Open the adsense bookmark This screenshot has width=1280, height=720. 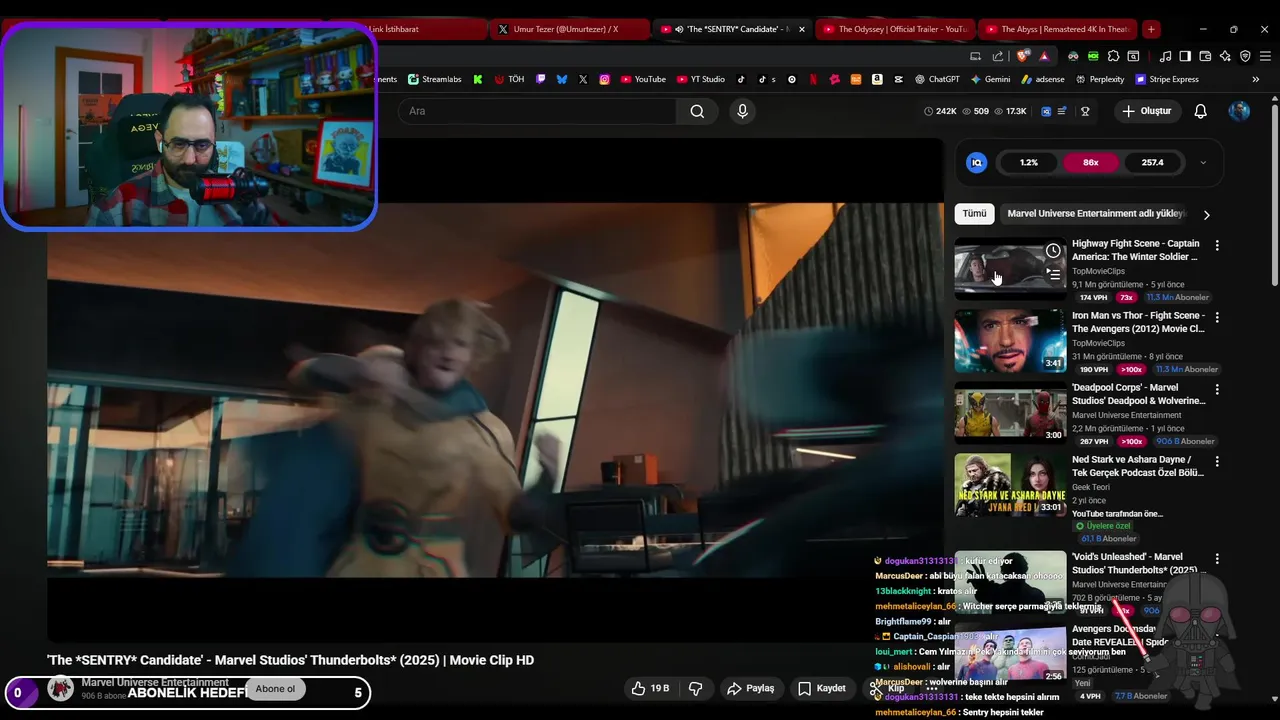coord(1043,79)
